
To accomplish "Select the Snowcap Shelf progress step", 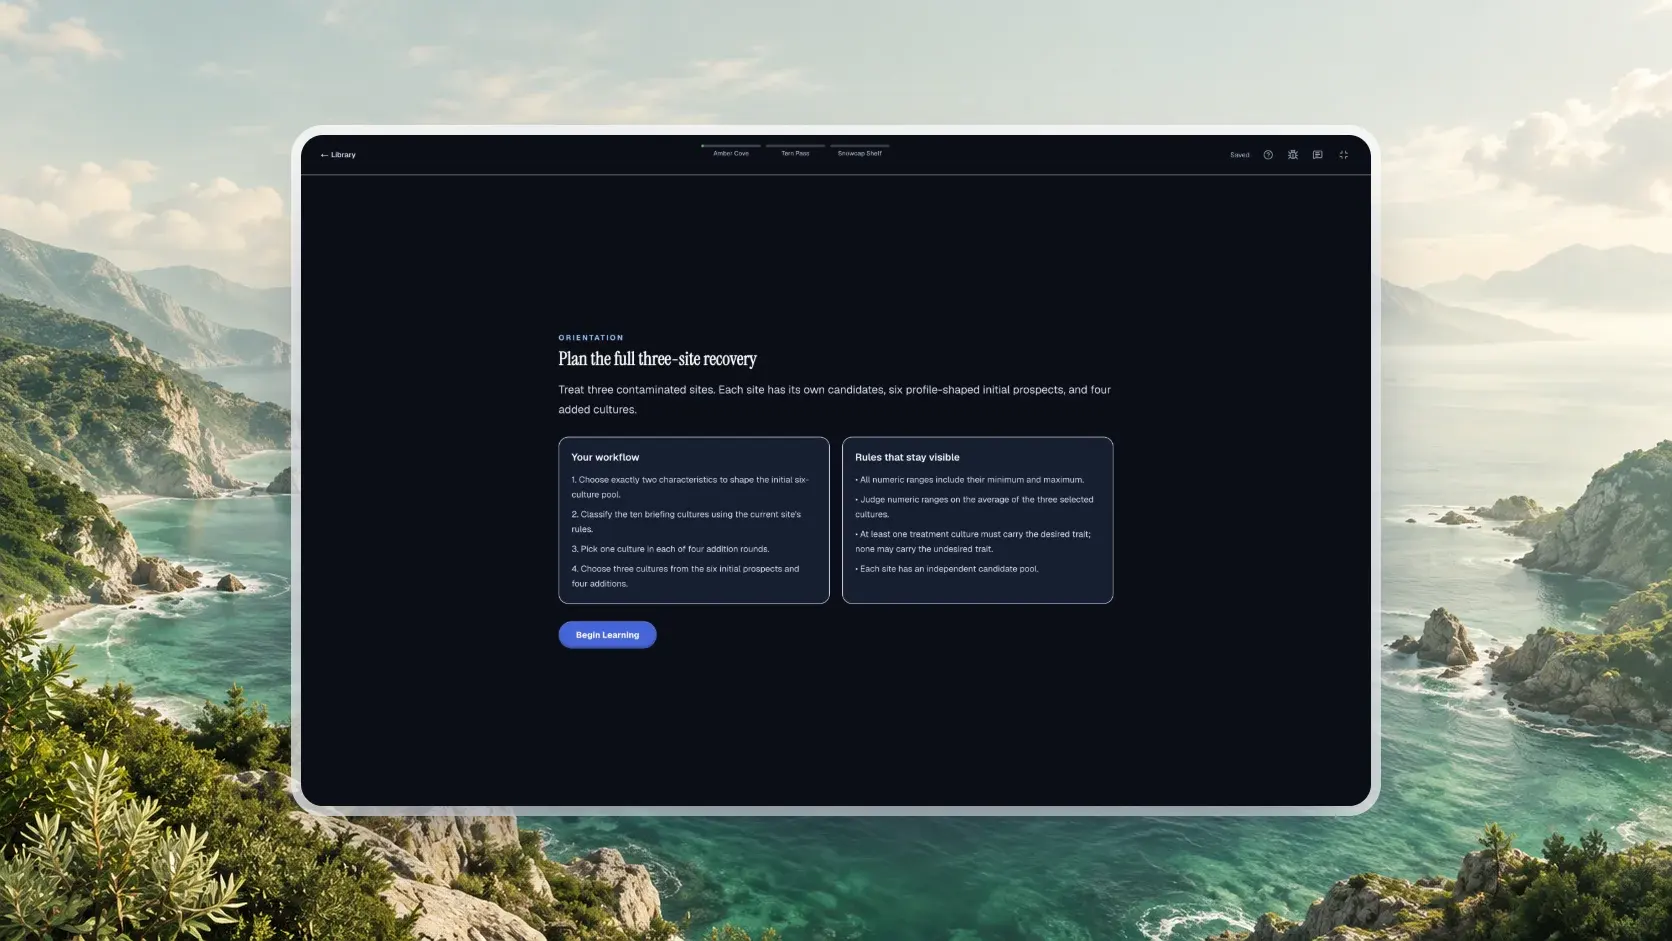I will coord(860,150).
